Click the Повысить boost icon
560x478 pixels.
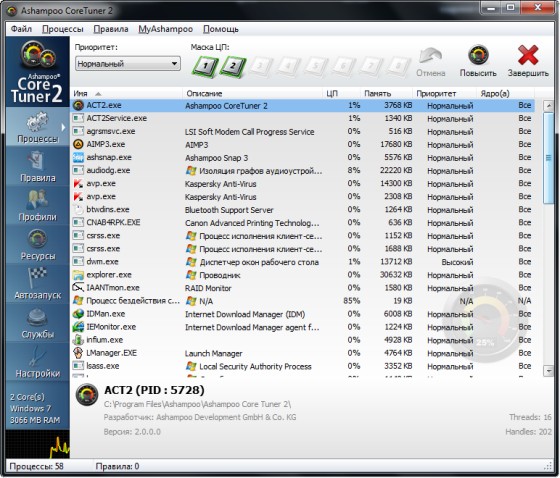[478, 60]
